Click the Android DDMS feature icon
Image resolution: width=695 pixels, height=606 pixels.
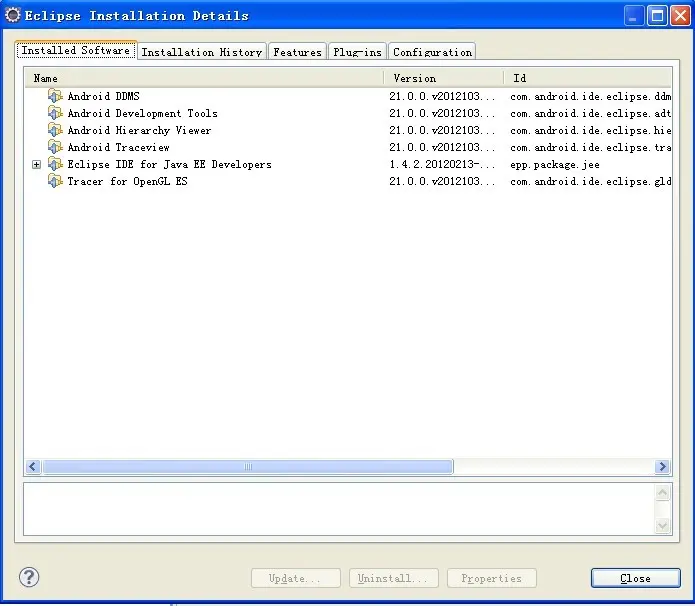[55, 96]
